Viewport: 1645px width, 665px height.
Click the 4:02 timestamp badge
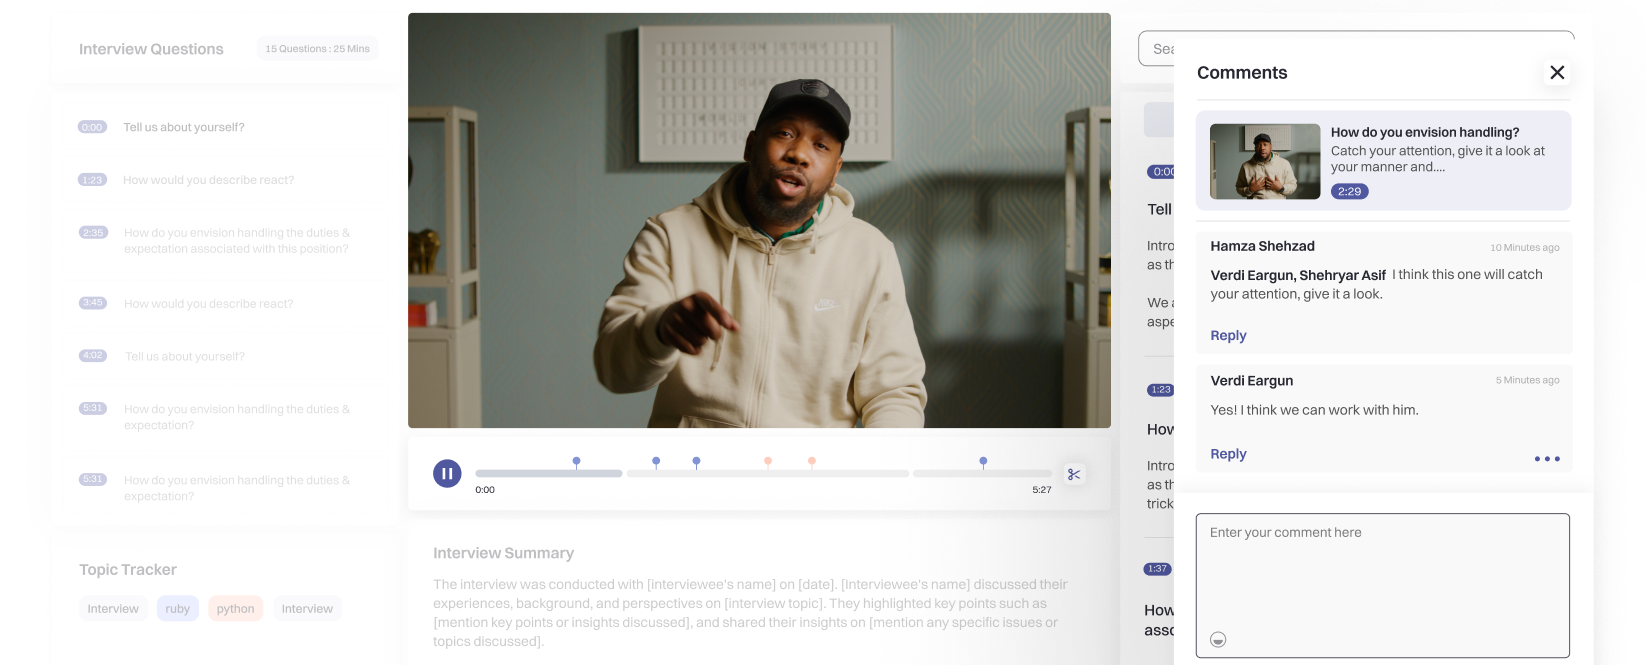(x=92, y=356)
